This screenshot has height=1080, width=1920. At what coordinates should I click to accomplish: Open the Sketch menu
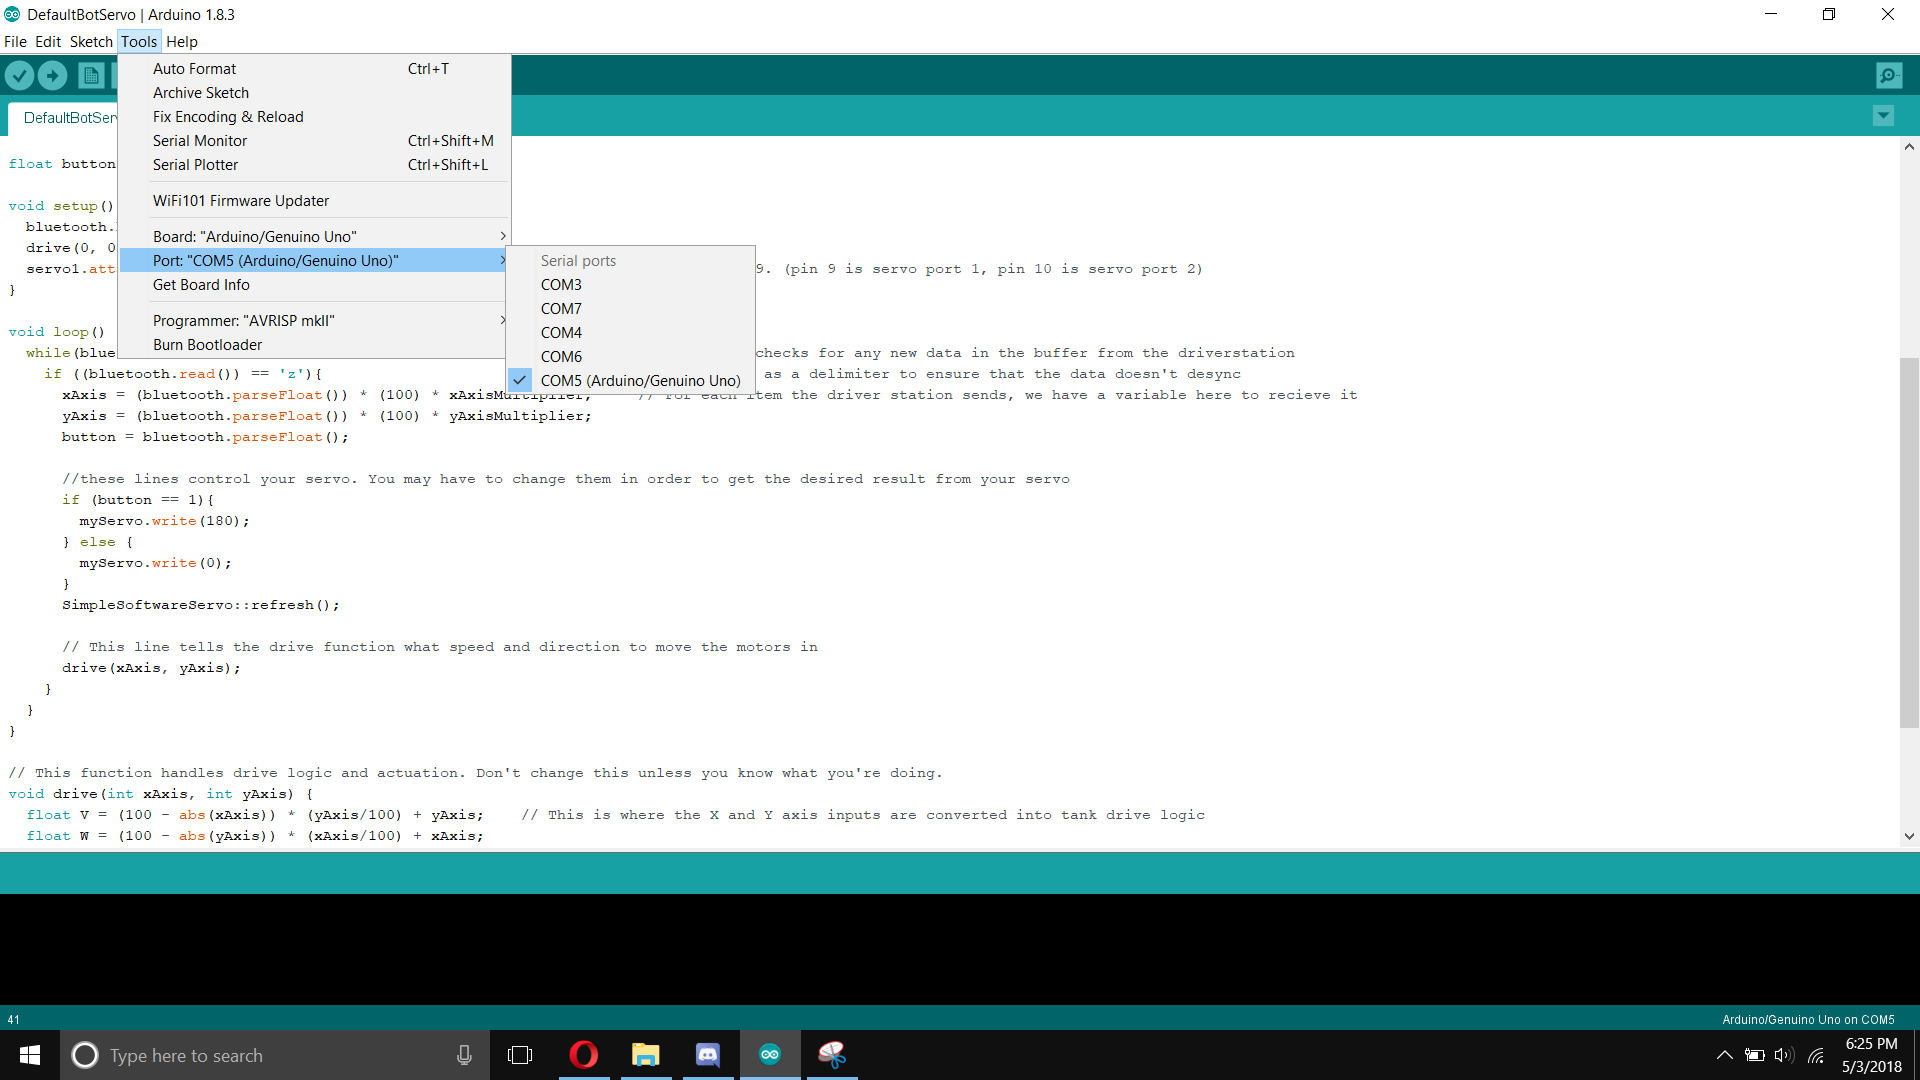pyautogui.click(x=91, y=42)
